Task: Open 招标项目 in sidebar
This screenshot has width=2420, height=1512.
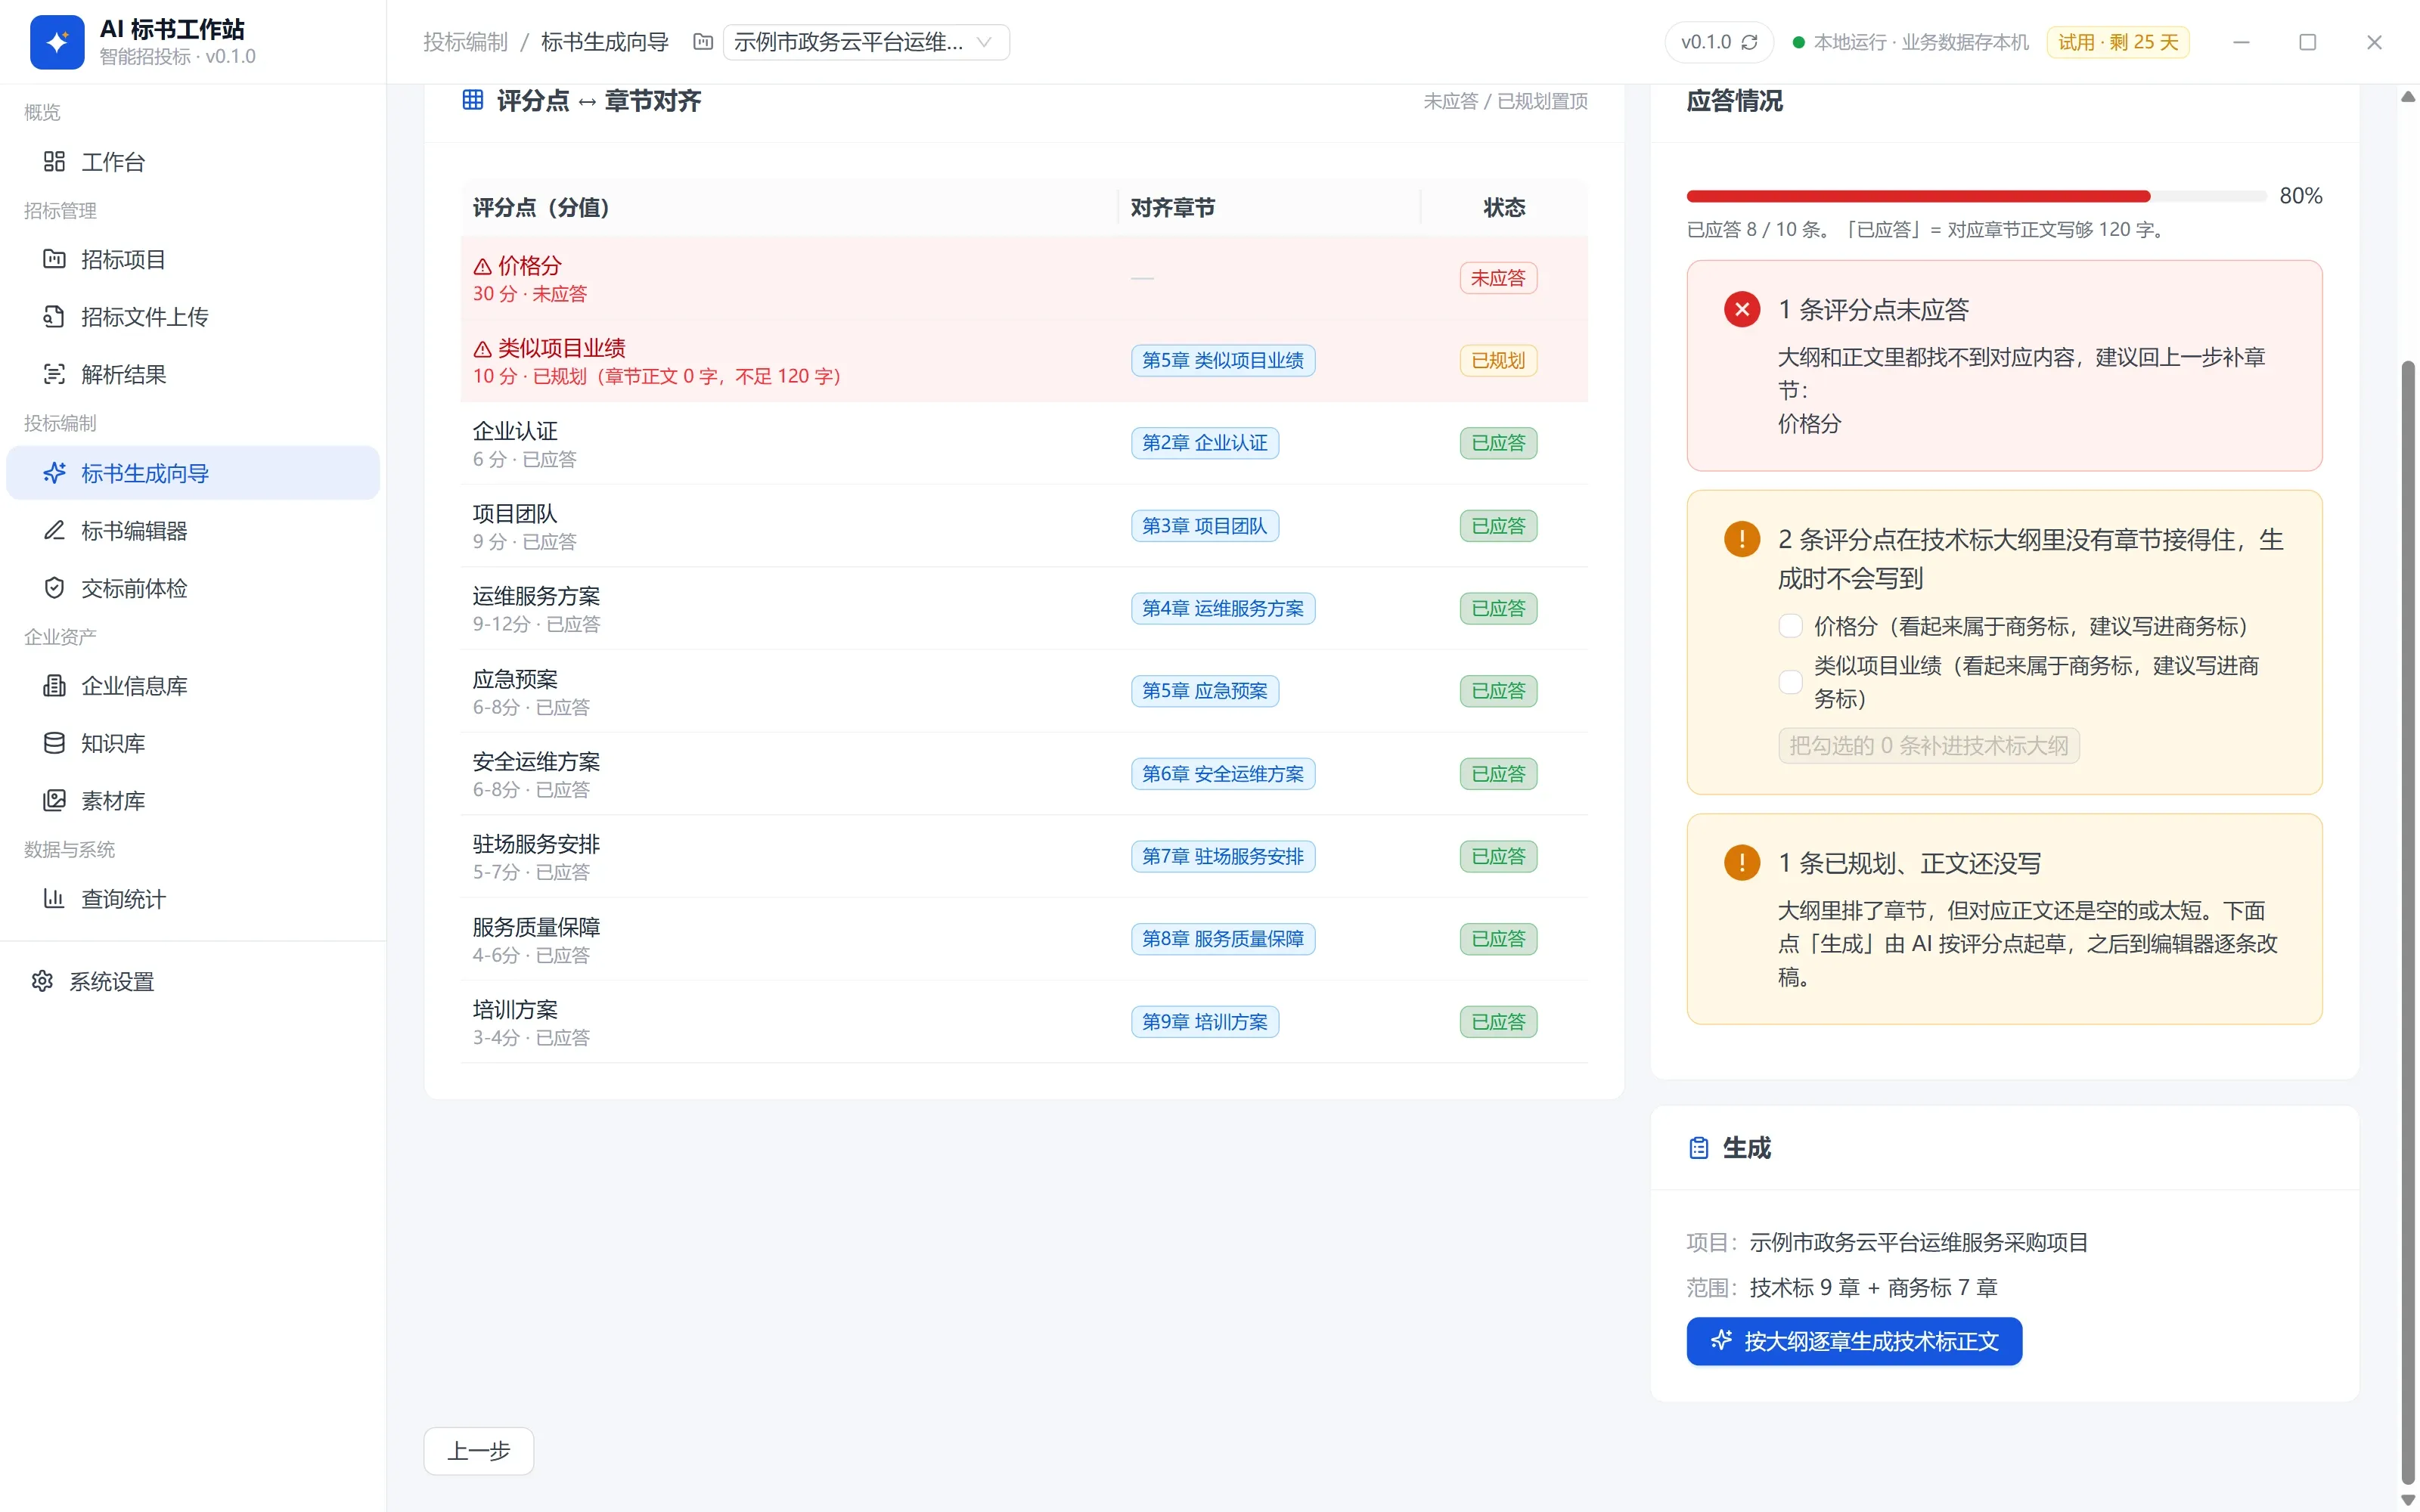Action: point(193,260)
